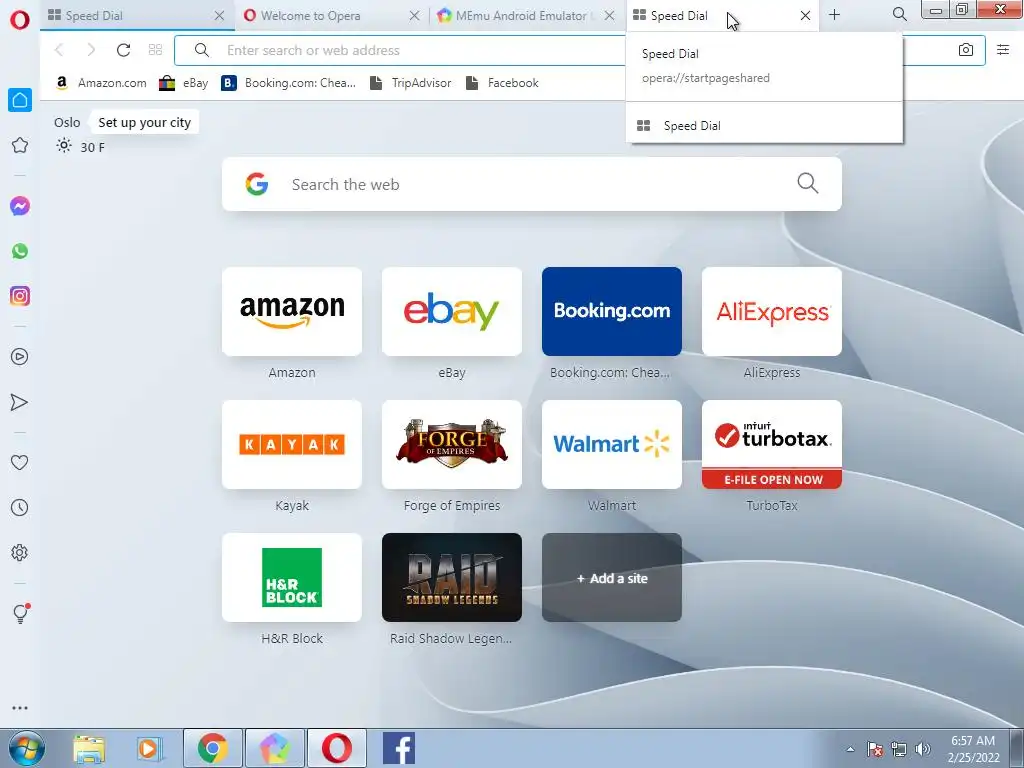This screenshot has width=1024, height=768.
Task: Select Speed Dial entry in the tab preview popup
Action: point(764,125)
